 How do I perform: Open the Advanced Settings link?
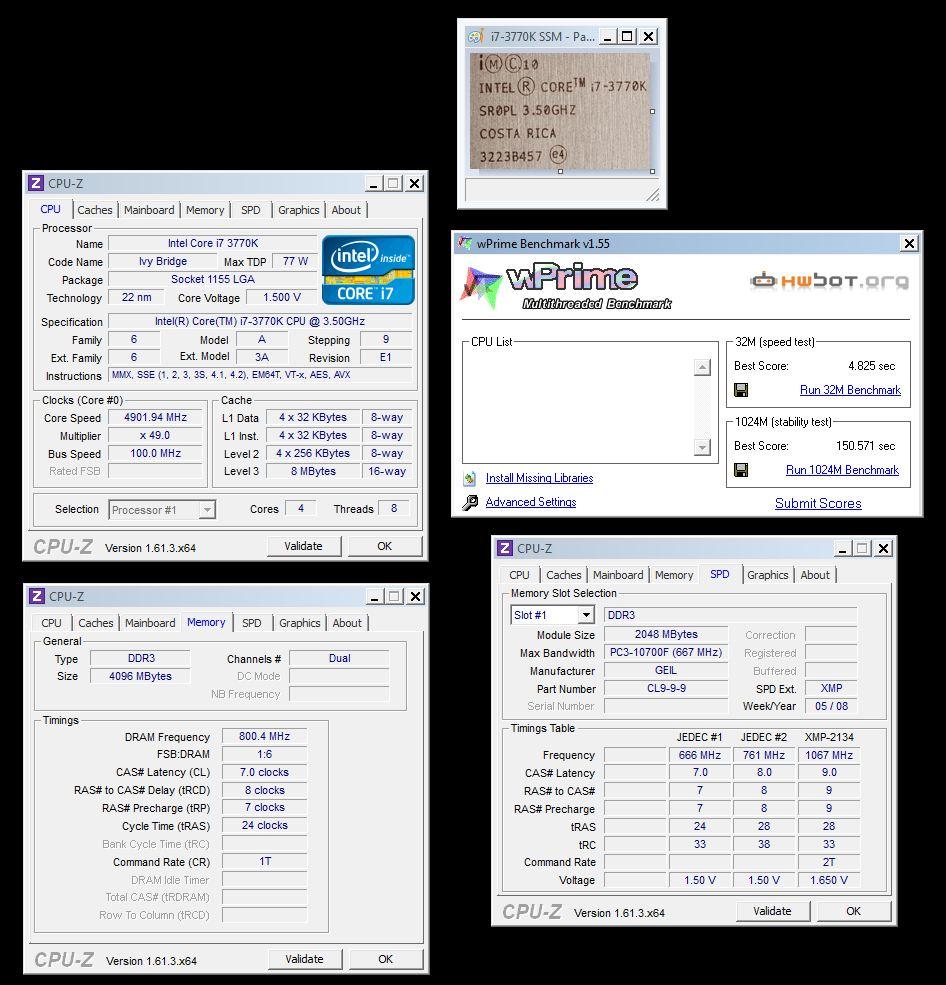coord(531,502)
